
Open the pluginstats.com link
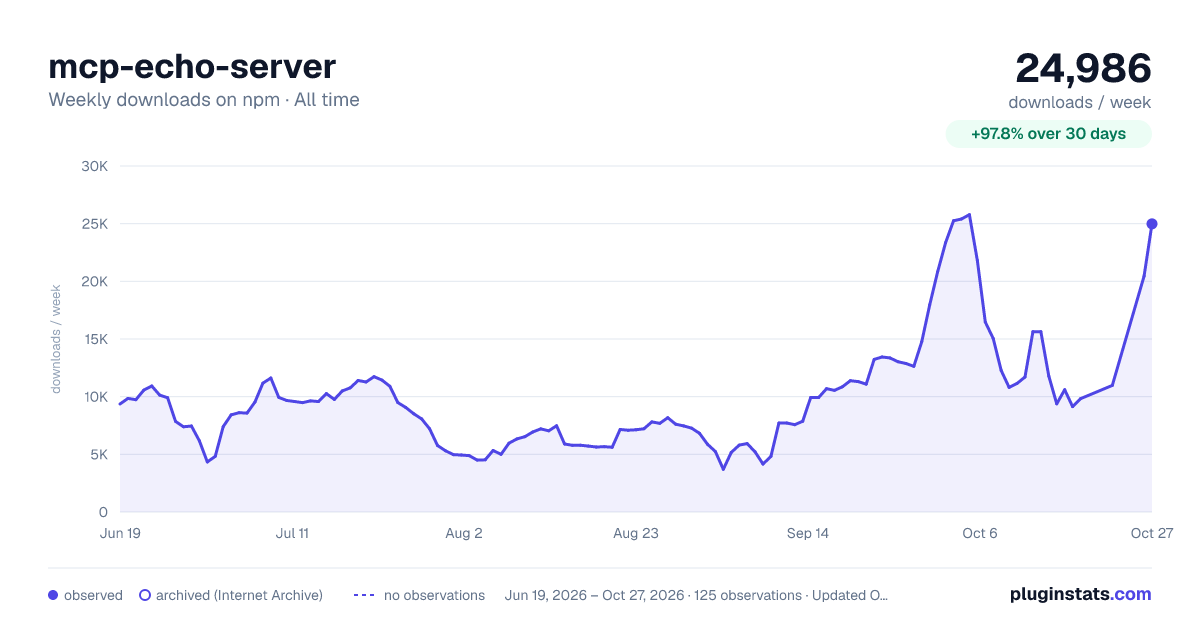(x=1081, y=594)
